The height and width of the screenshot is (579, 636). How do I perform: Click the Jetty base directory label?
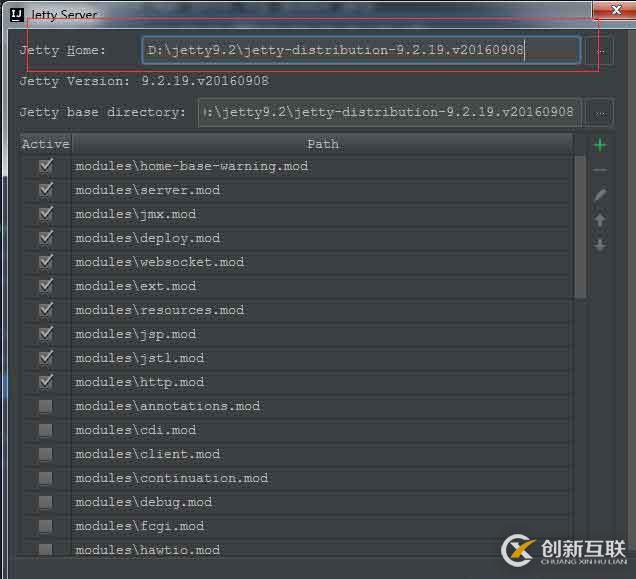click(102, 112)
